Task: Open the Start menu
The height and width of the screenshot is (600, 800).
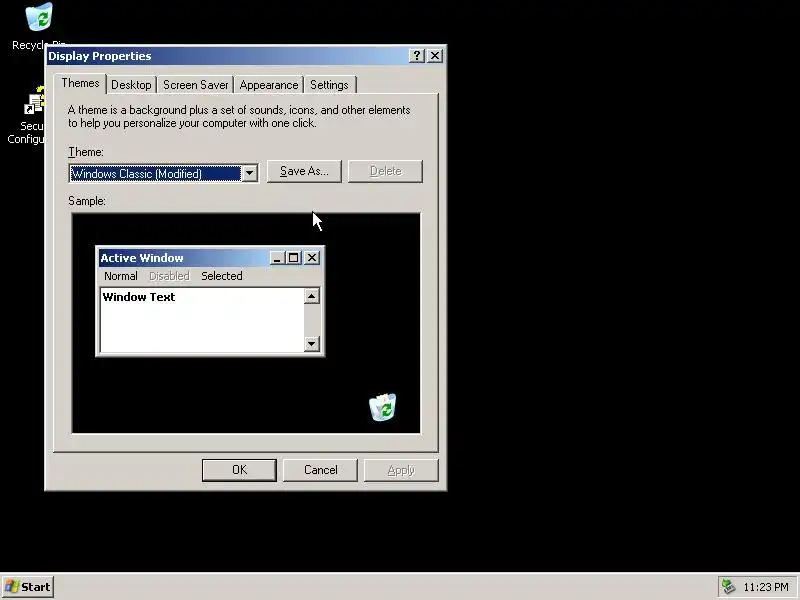Action: click(x=28, y=587)
